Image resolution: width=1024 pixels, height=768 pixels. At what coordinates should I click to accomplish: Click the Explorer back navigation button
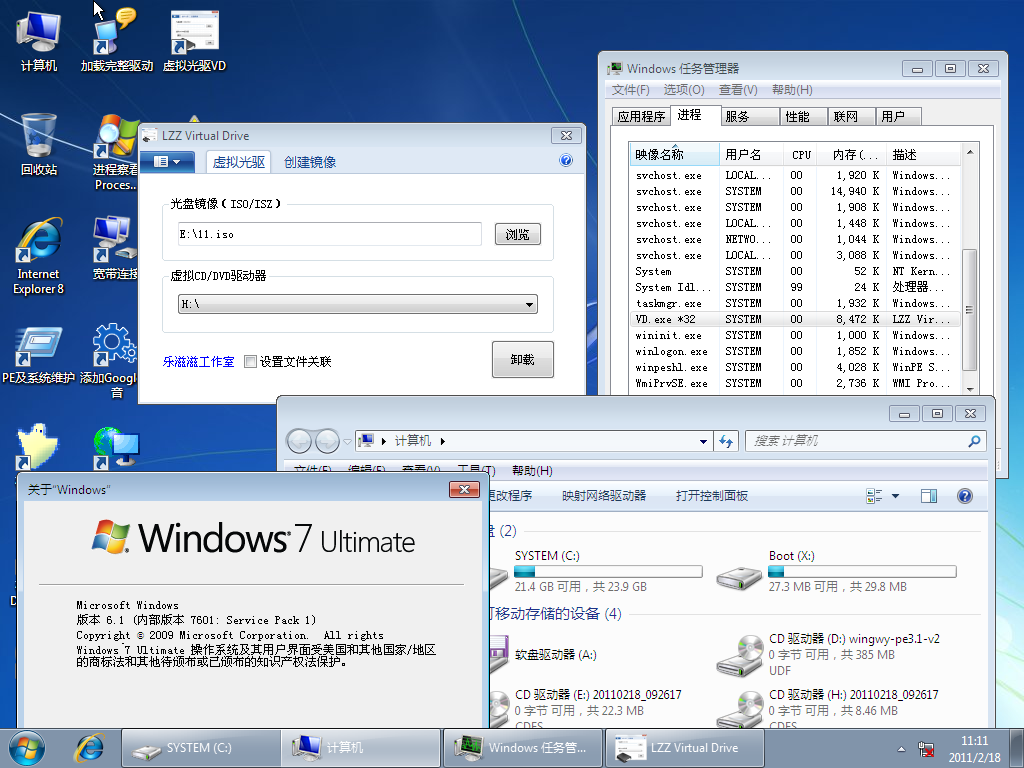pyautogui.click(x=299, y=441)
